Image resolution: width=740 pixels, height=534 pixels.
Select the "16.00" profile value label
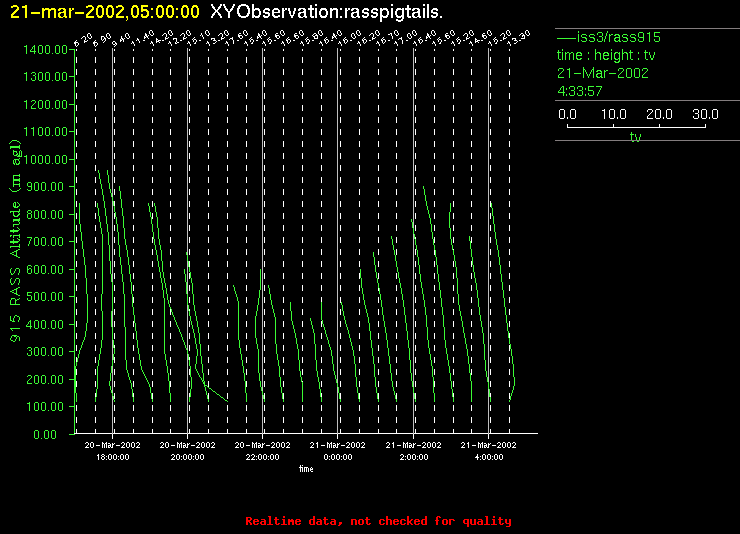349,38
